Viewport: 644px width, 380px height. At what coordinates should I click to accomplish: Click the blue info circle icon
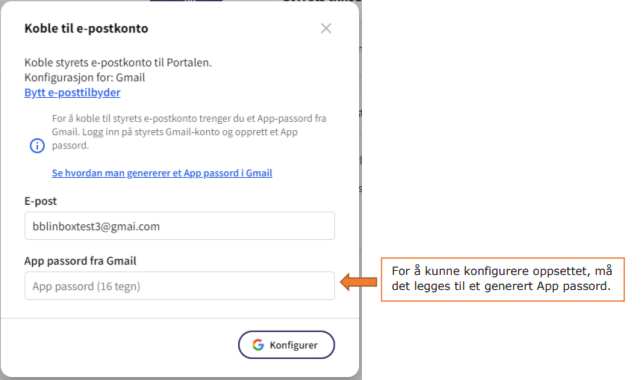click(x=37, y=145)
